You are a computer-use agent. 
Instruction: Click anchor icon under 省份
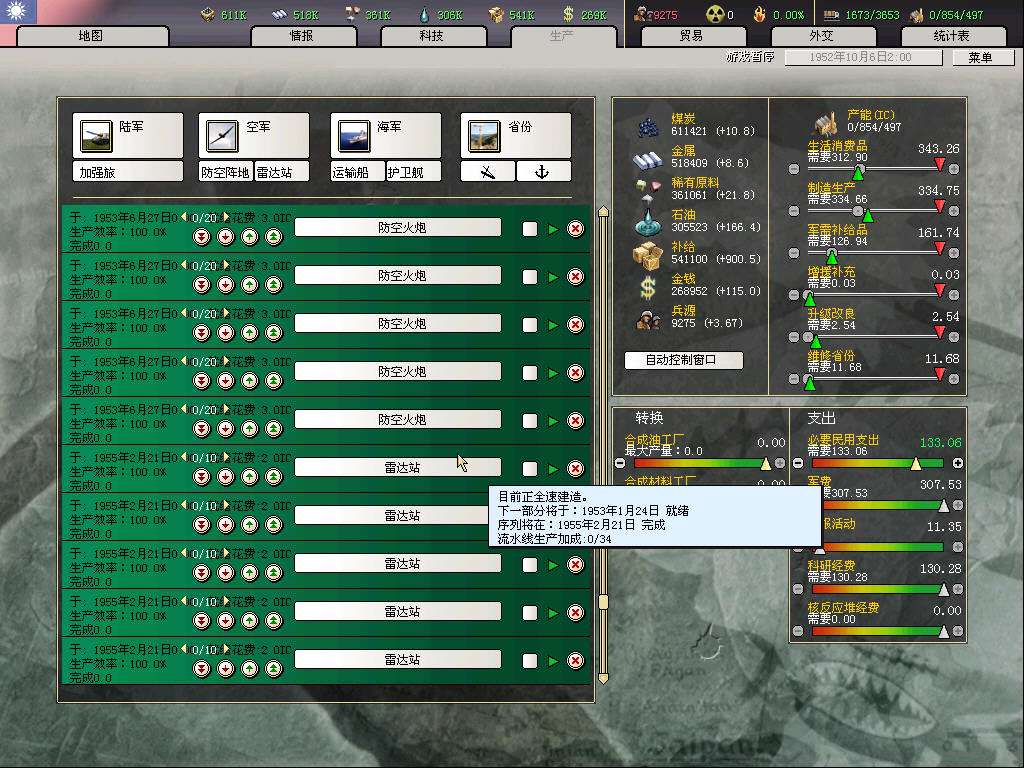pos(543,172)
